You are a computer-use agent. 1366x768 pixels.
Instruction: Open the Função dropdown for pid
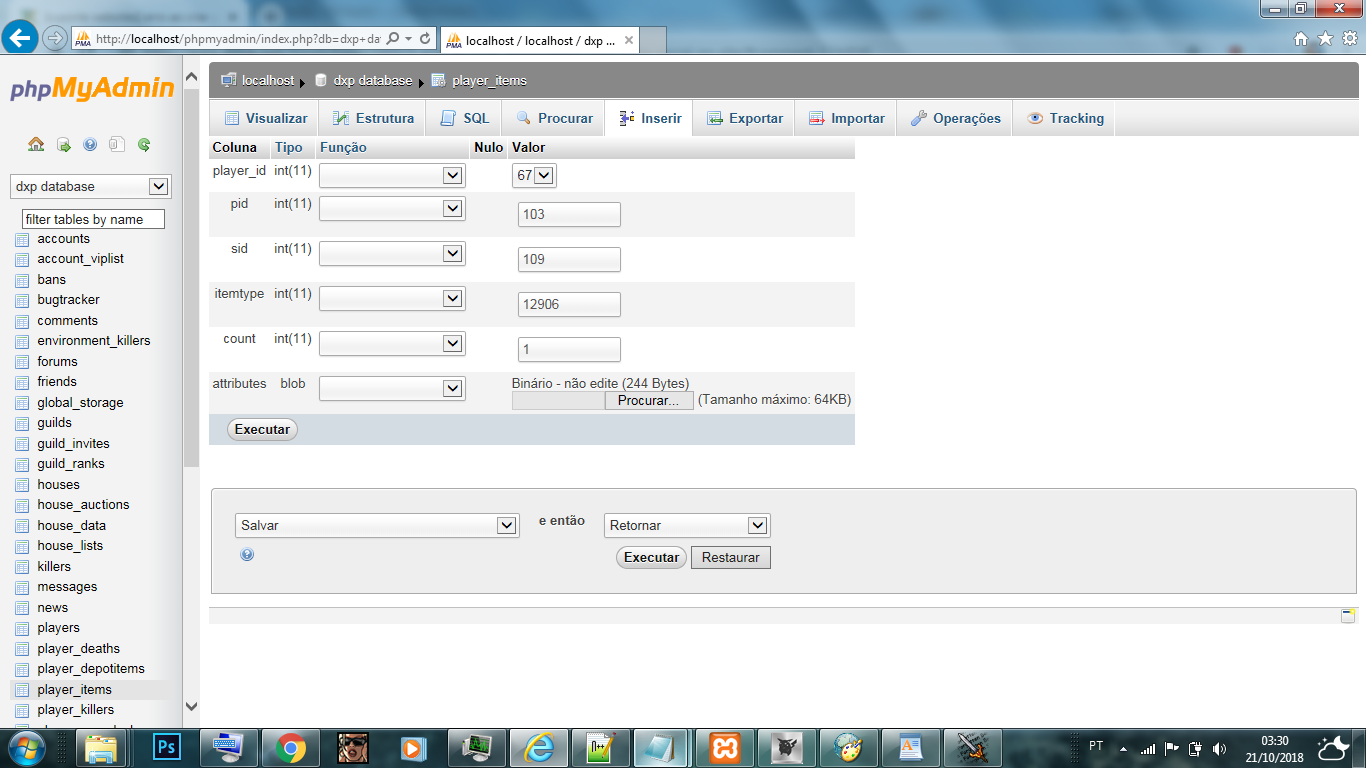tap(392, 208)
